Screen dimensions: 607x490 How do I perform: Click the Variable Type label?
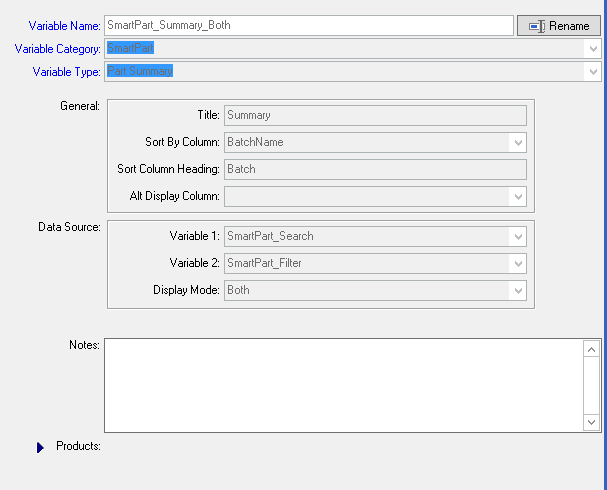click(66, 72)
